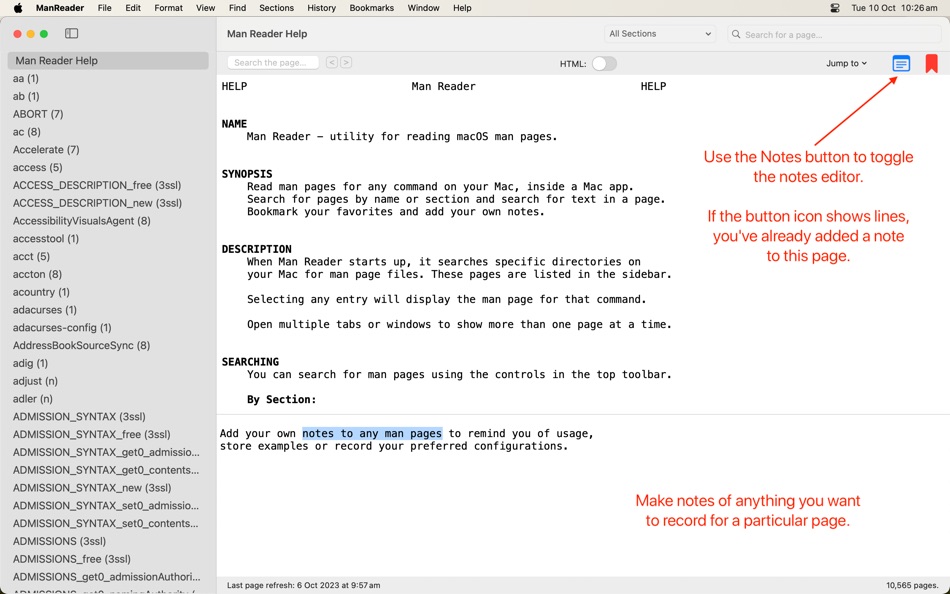Select Man Reader Help in the sidebar
This screenshot has height=594, width=950.
point(108,61)
